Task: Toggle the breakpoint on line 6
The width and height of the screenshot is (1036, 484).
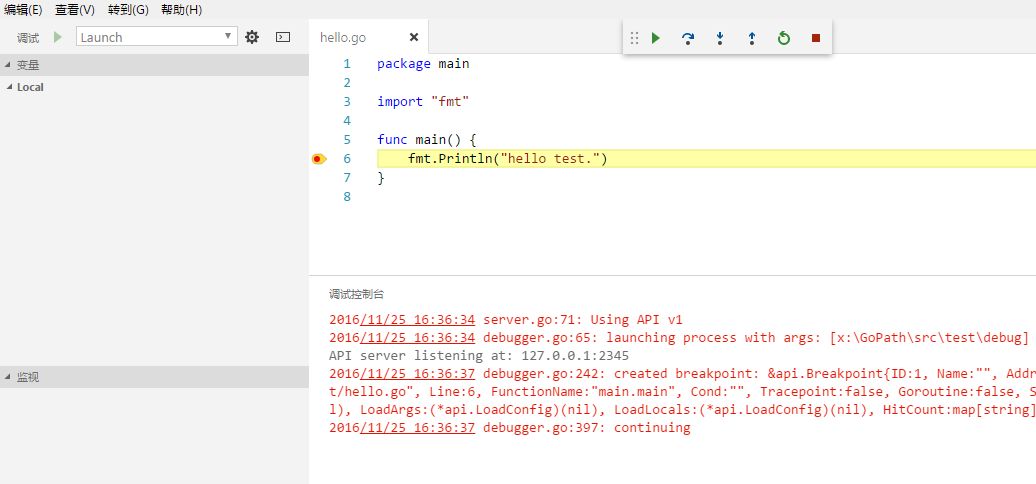Action: click(318, 158)
